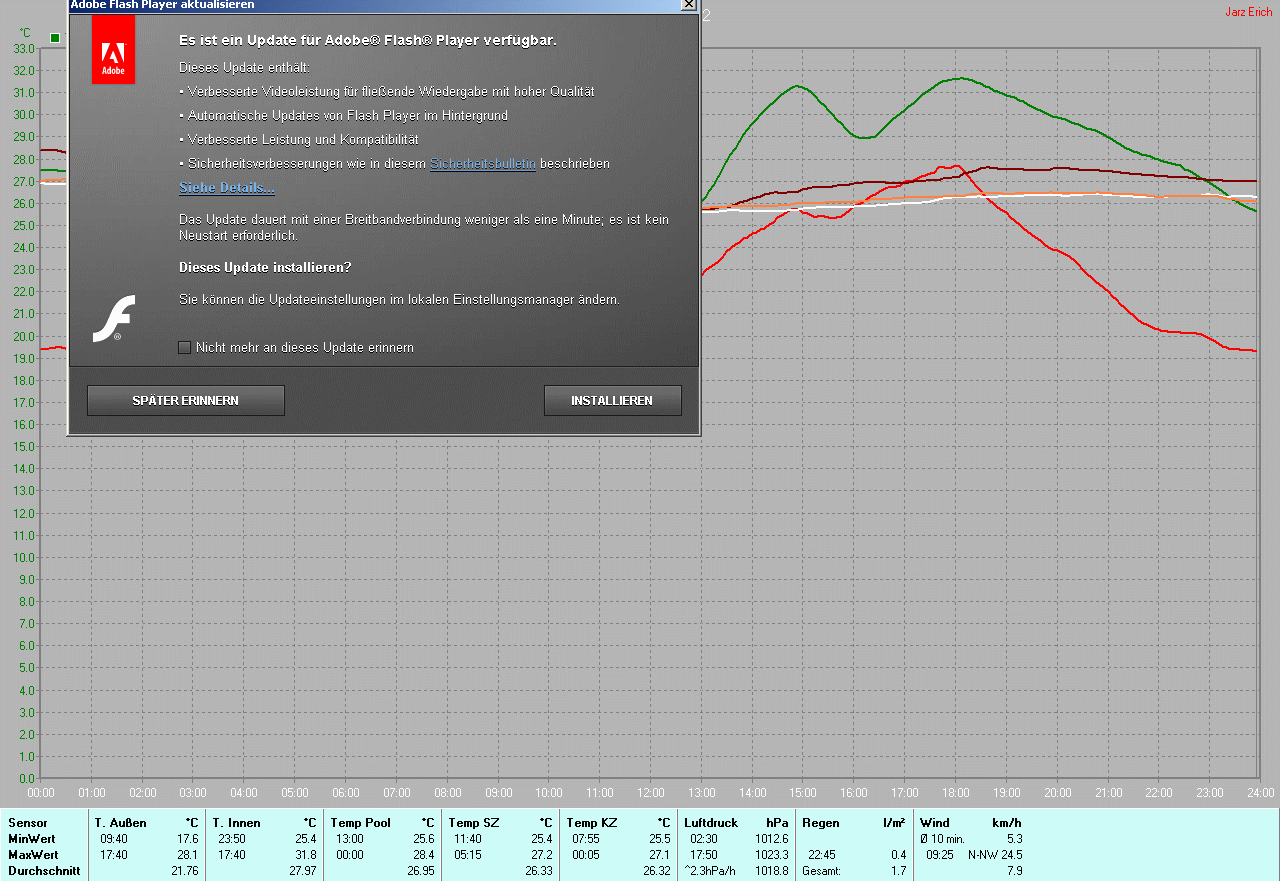
Task: Click the 'Temp SZ' column header
Action: pyautogui.click(x=474, y=823)
